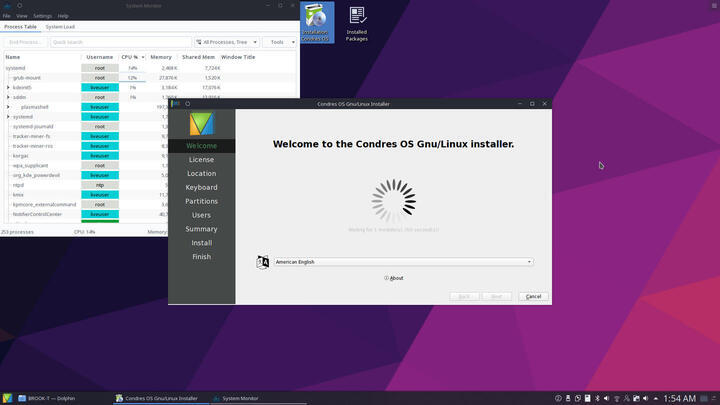Open the Installed Packages desktop icon

356,24
